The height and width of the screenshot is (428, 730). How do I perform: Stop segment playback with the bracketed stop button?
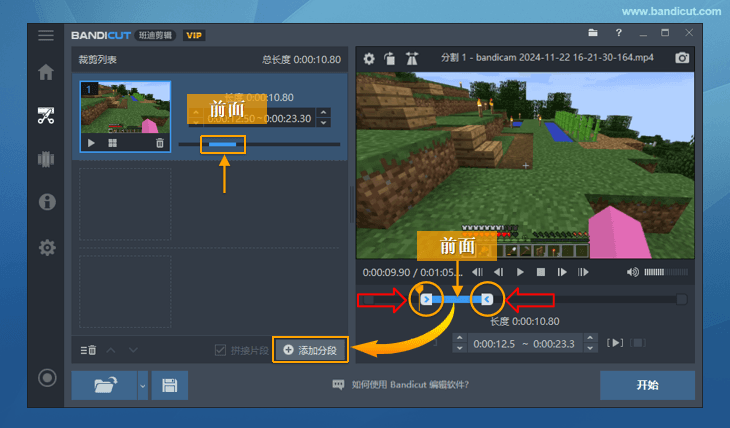click(638, 343)
